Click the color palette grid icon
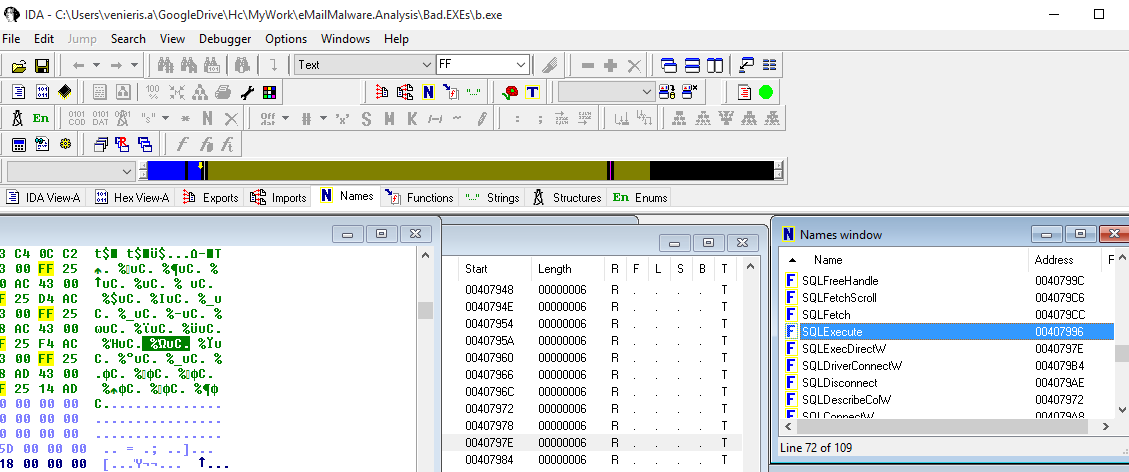Screen dimensions: 1129x472 (x=269, y=93)
